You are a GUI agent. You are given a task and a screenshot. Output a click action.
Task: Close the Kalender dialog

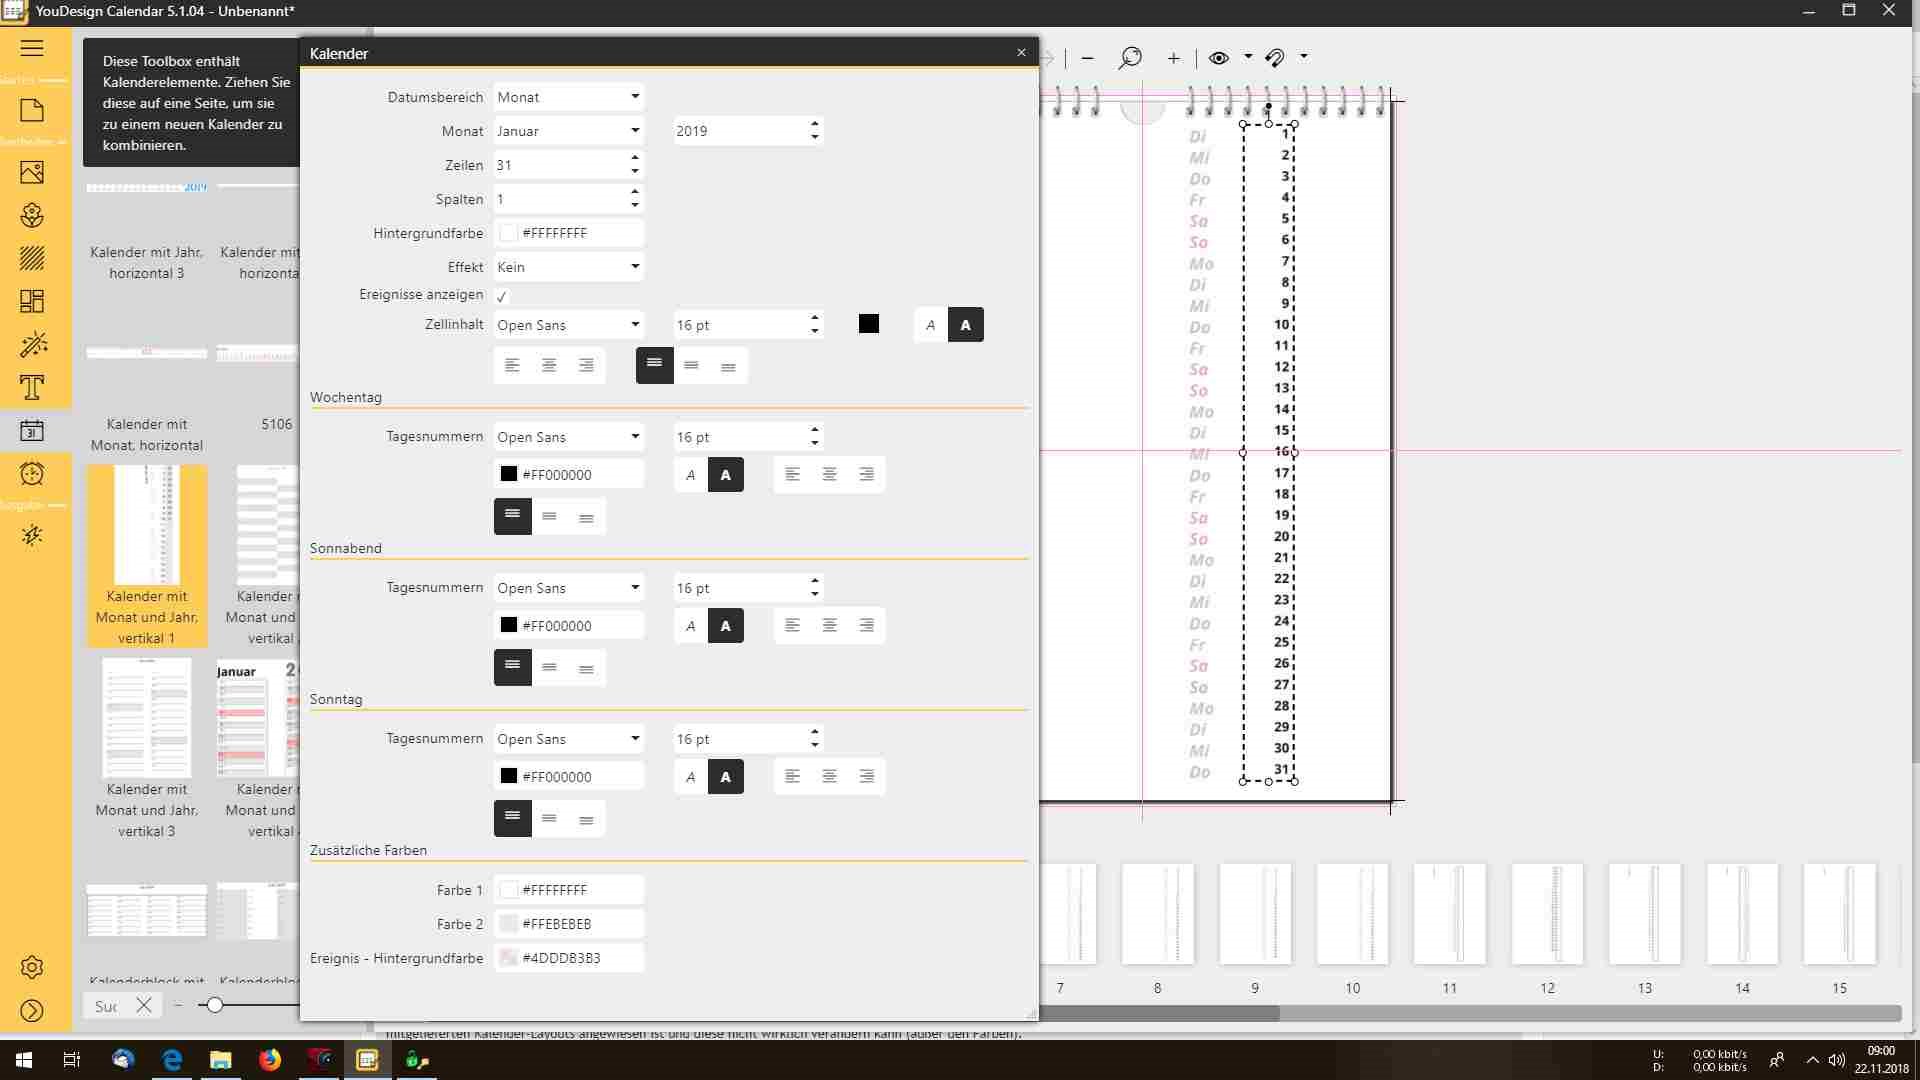[x=1021, y=52]
